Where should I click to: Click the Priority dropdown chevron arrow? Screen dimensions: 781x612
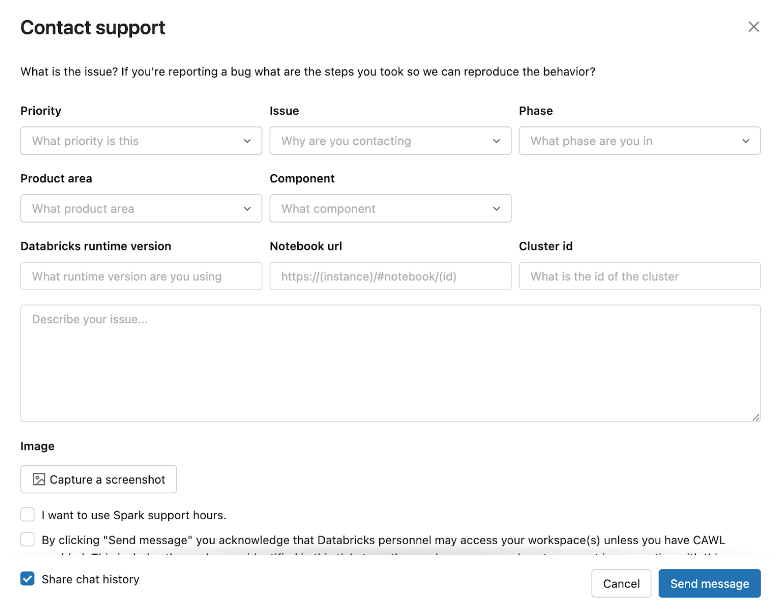(247, 141)
